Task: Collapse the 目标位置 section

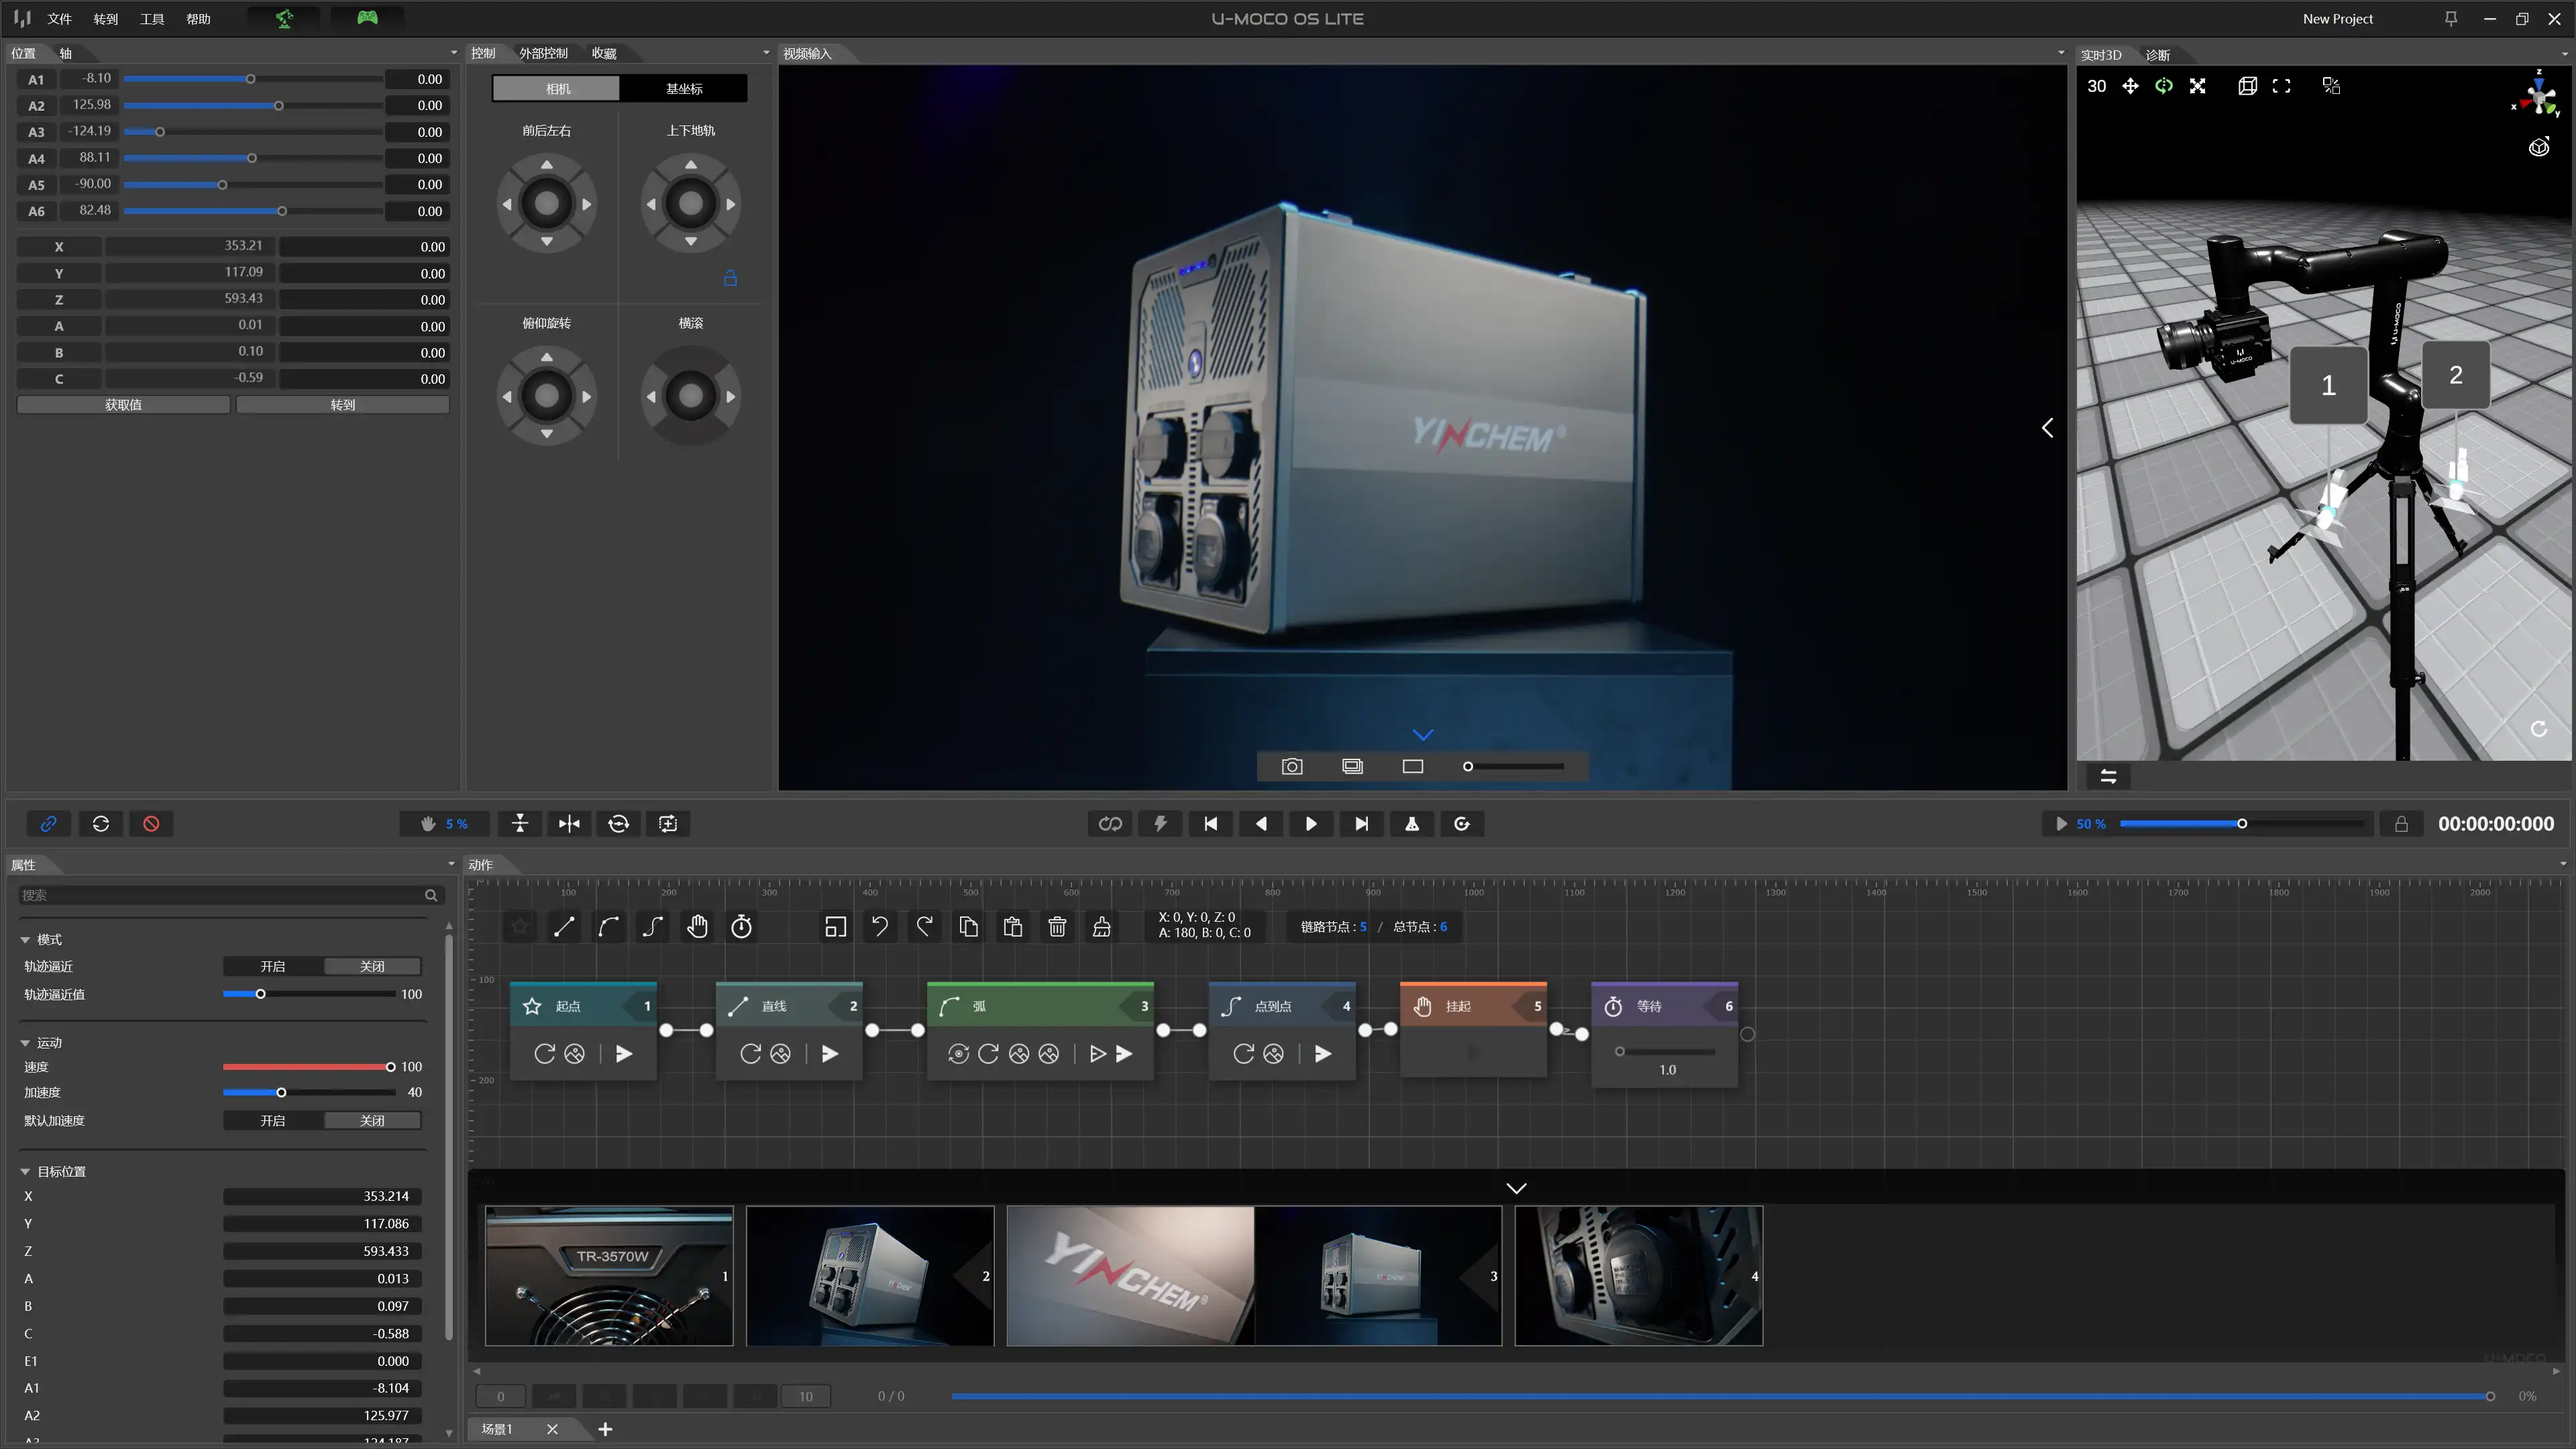Action: point(25,1172)
